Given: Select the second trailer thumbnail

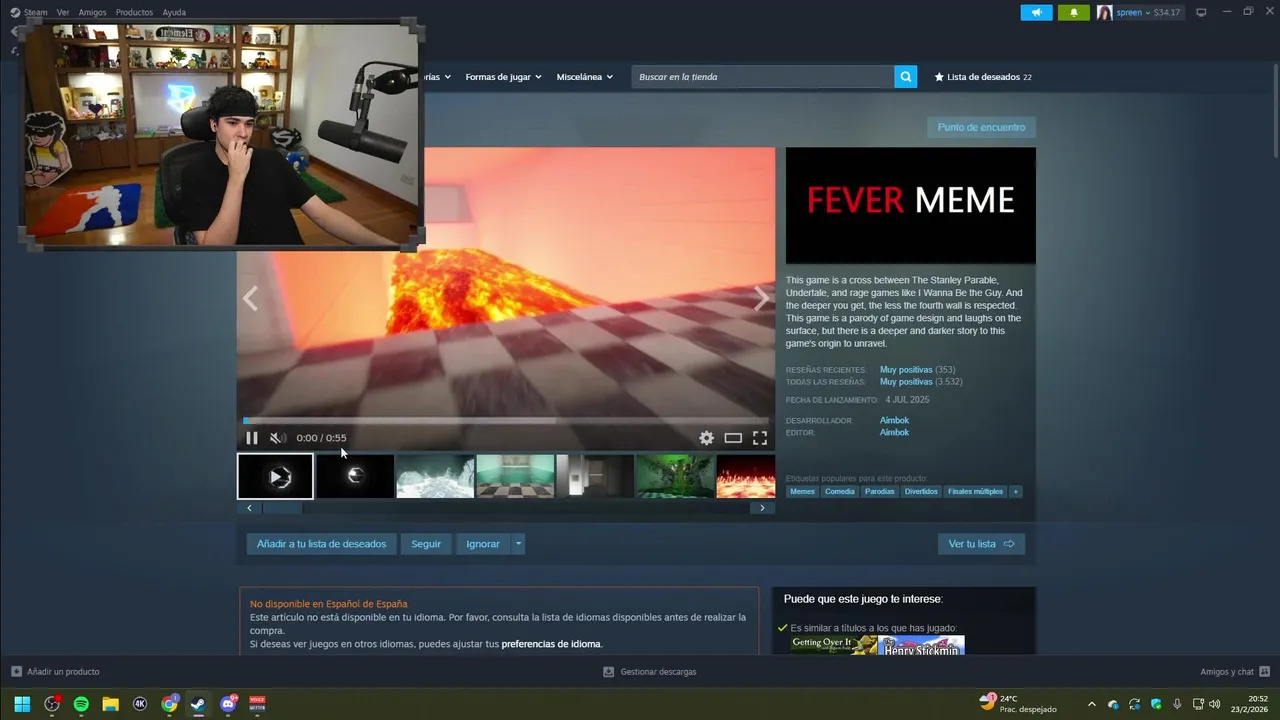Looking at the screenshot, I should [x=355, y=476].
